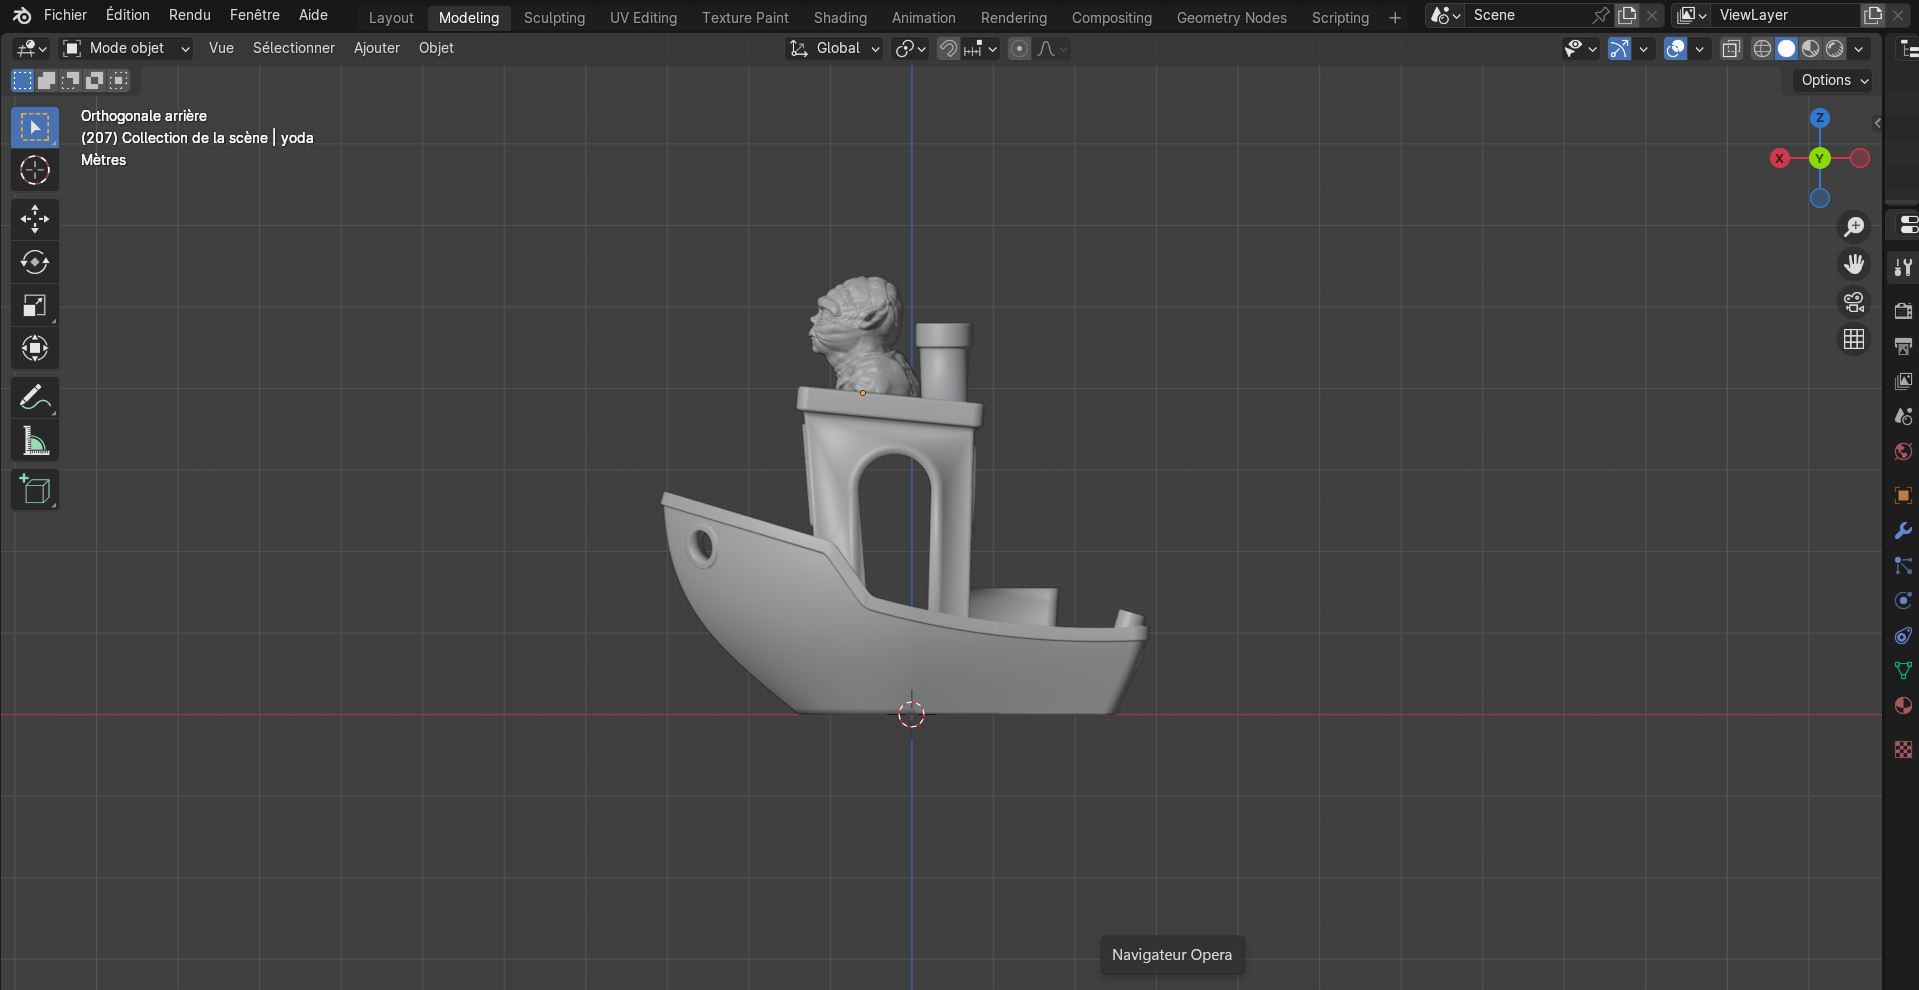
Task: Select the Measure tool
Action: point(35,440)
